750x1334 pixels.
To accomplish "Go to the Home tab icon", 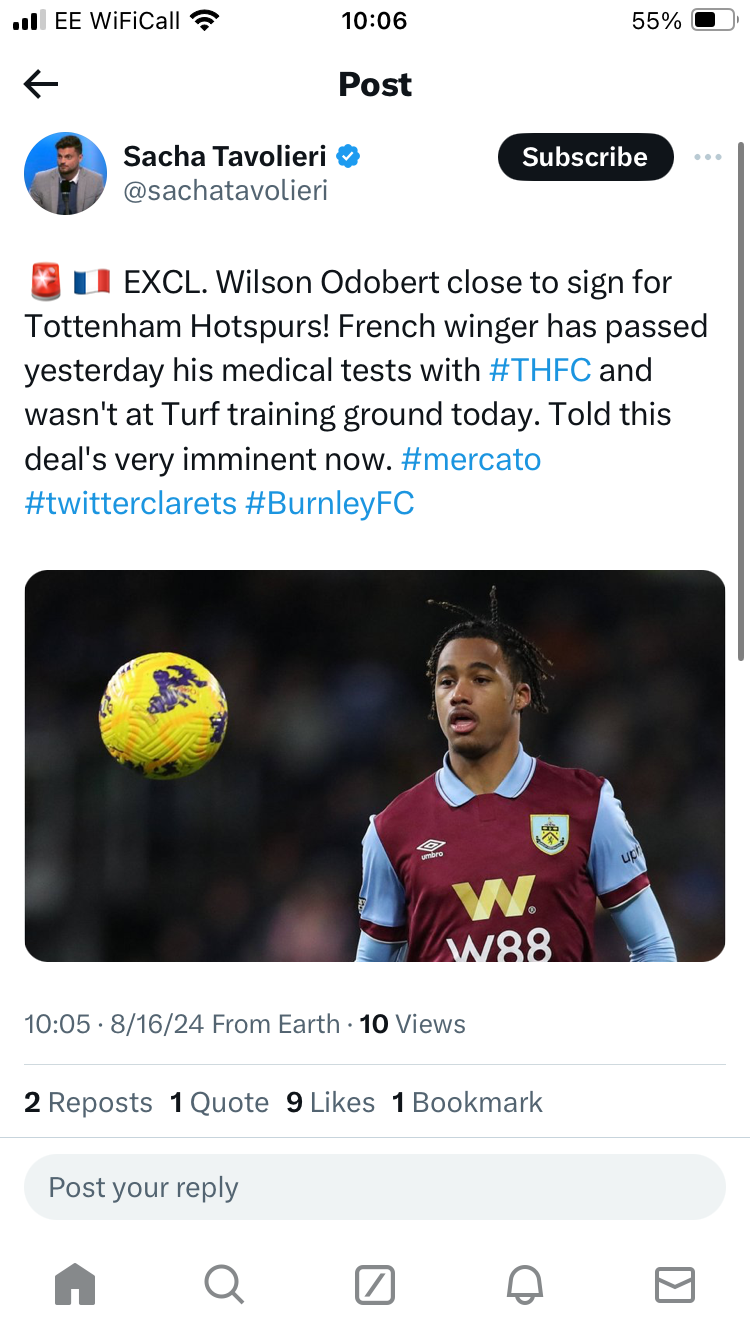I will [x=75, y=1284].
